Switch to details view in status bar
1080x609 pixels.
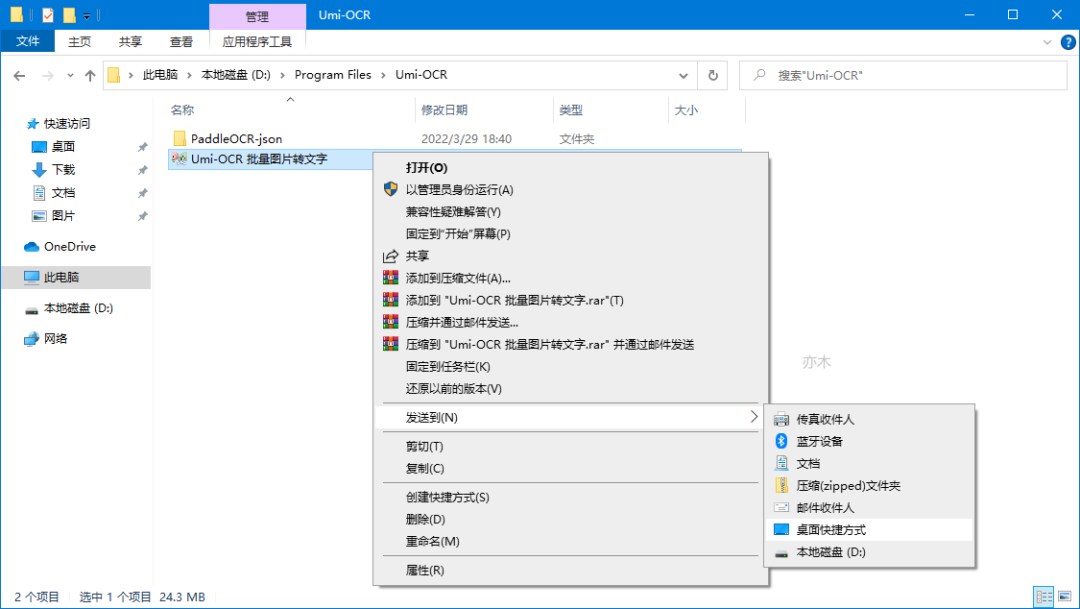click(1043, 596)
